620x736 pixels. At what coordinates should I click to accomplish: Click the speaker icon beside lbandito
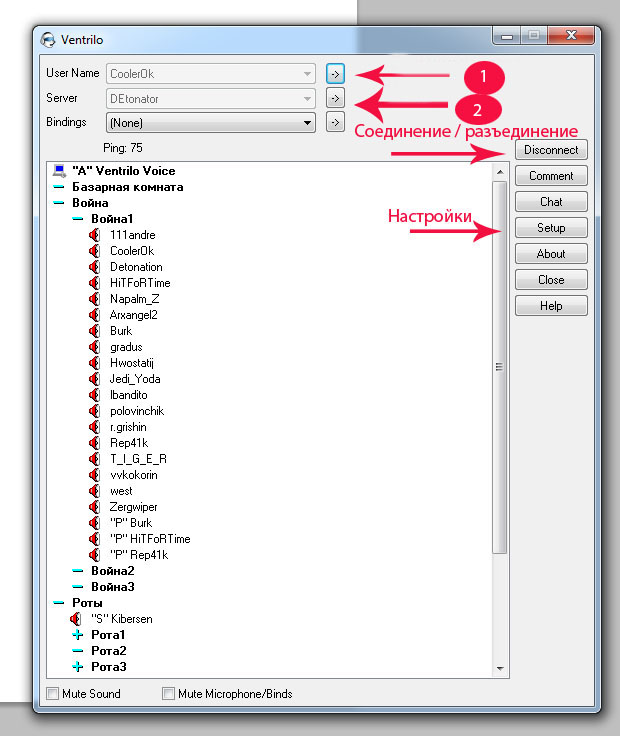click(94, 395)
